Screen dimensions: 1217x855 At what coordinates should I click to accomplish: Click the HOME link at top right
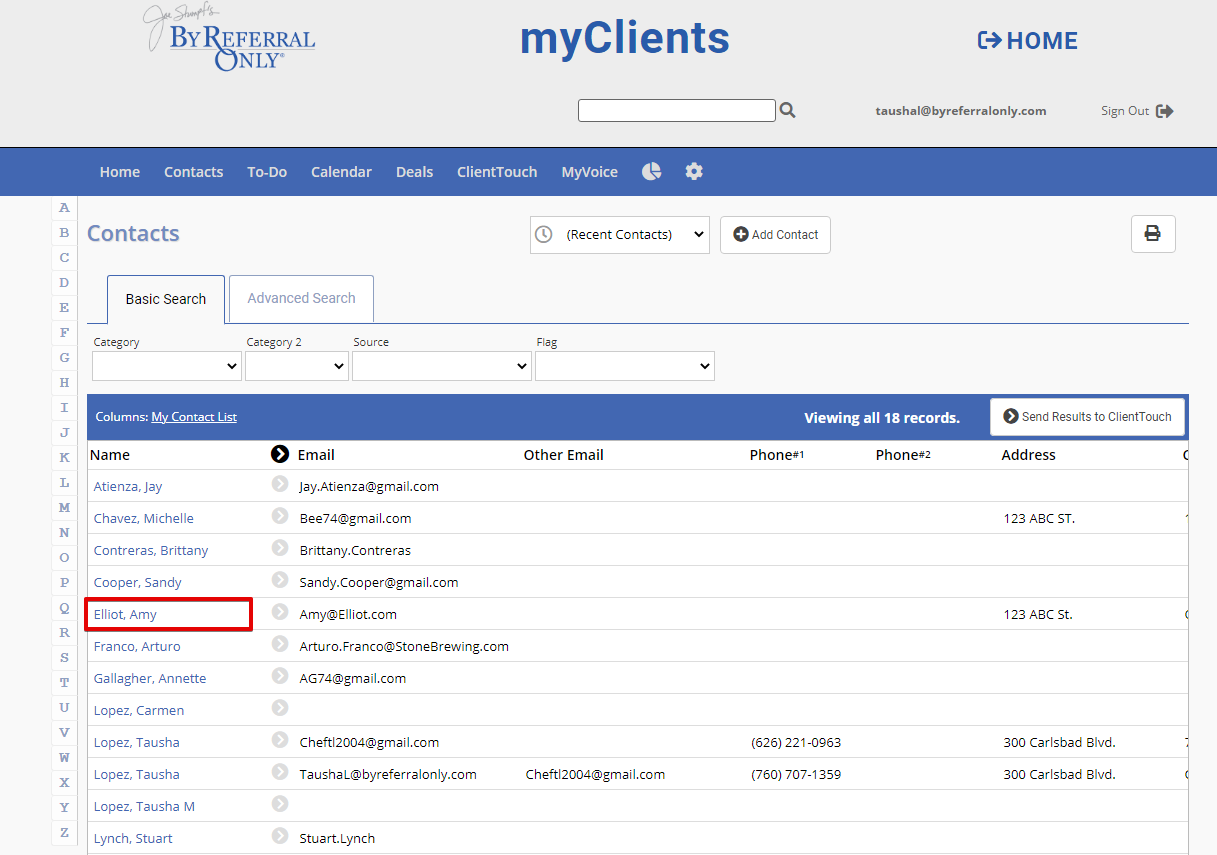point(1028,41)
